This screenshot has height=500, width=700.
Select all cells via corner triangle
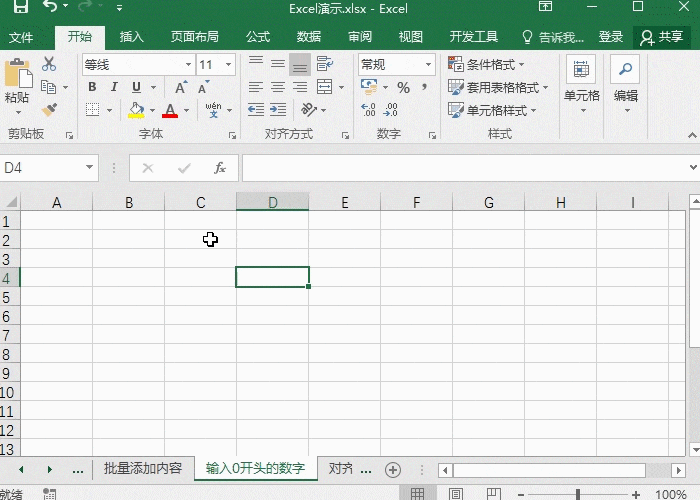point(11,202)
